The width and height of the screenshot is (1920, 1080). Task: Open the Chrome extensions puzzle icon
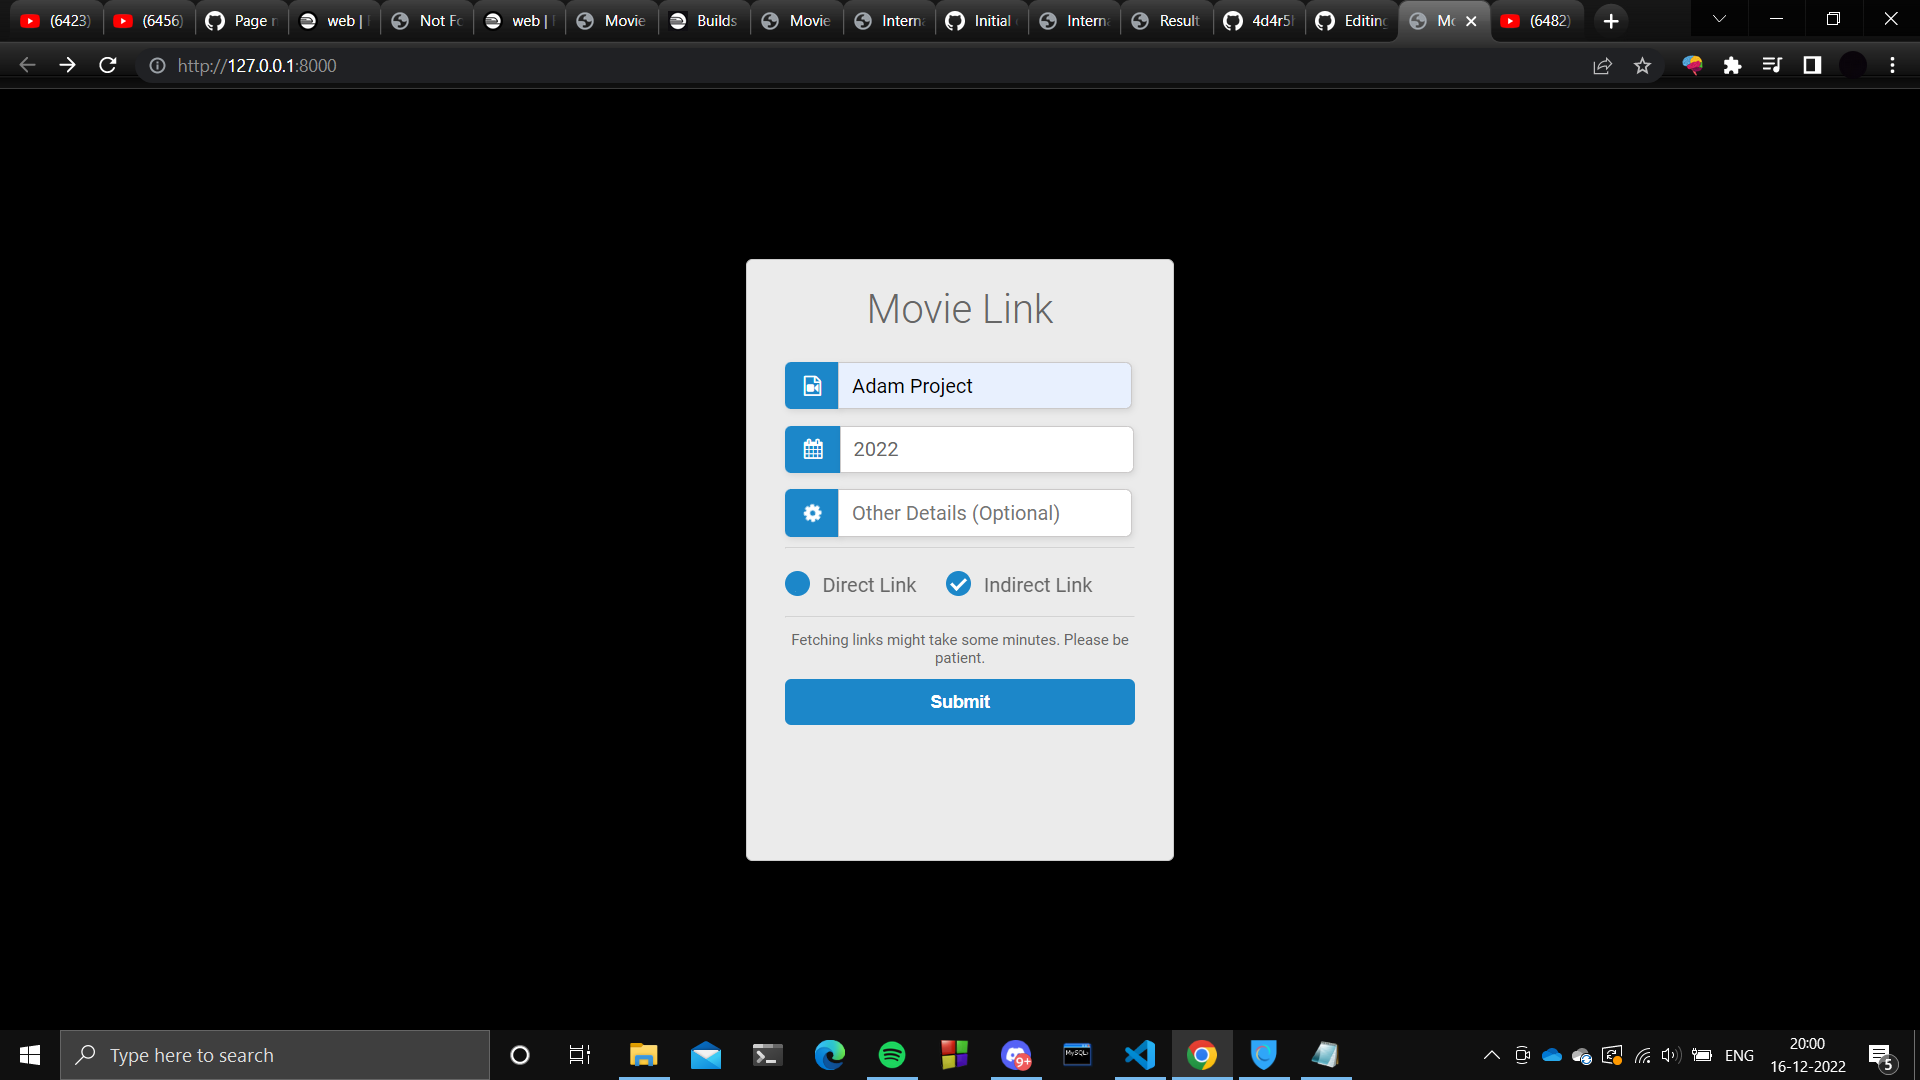pos(1732,66)
